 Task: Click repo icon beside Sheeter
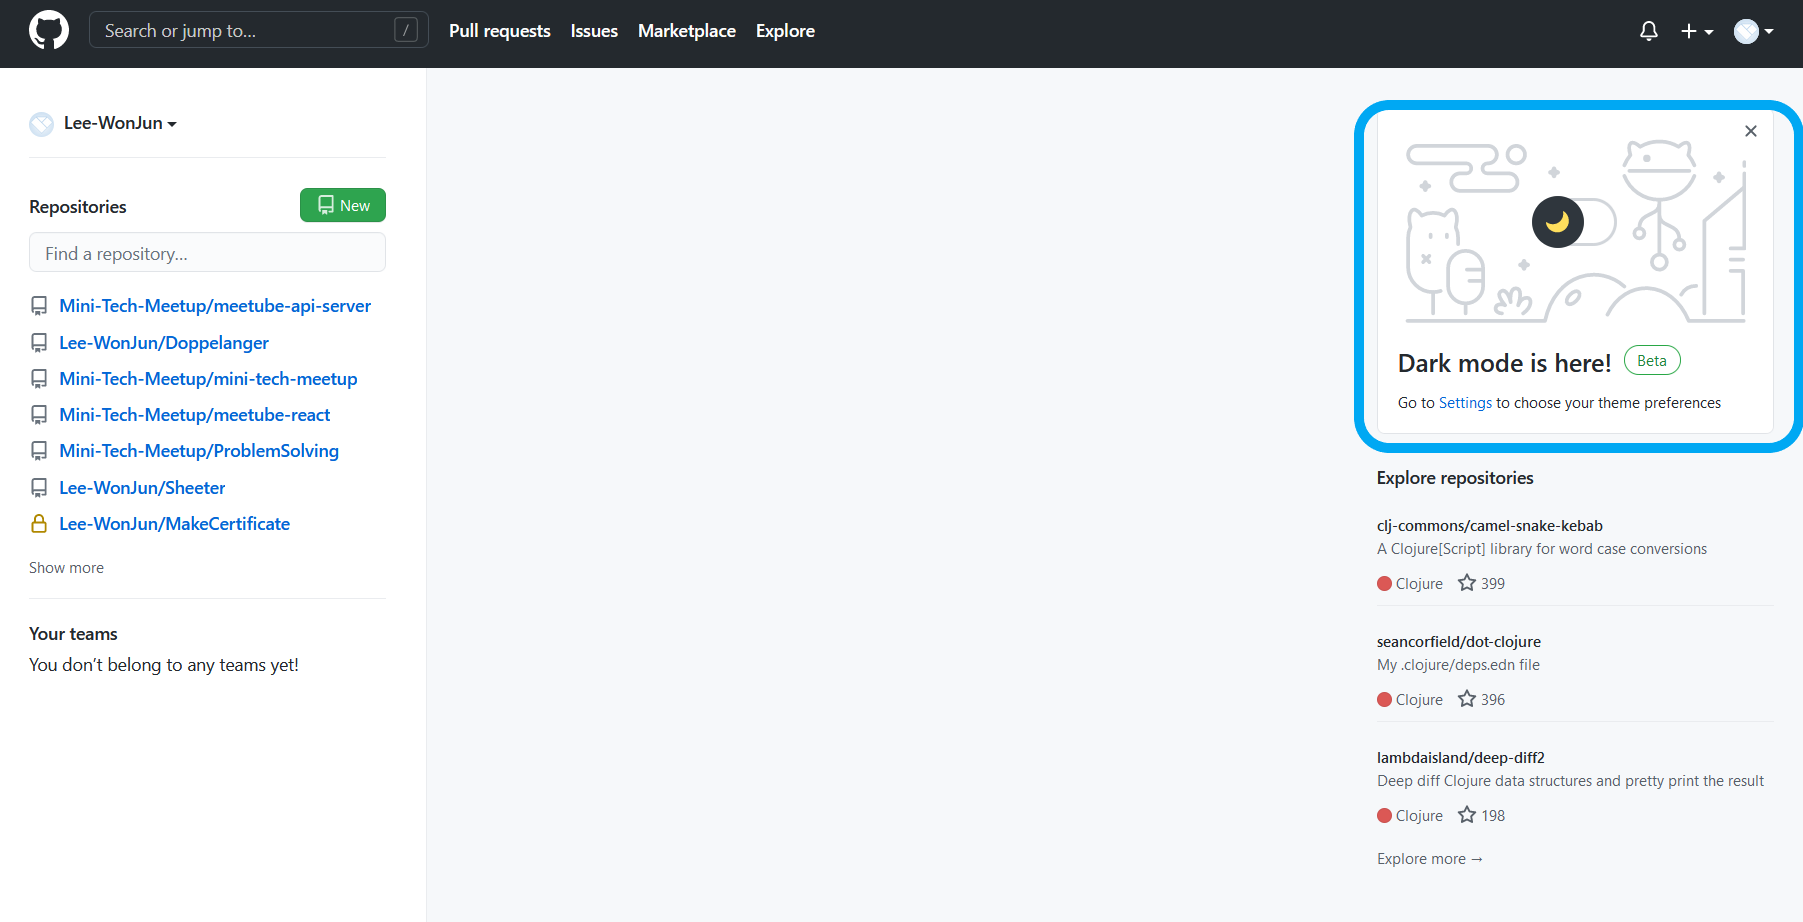[x=39, y=488]
